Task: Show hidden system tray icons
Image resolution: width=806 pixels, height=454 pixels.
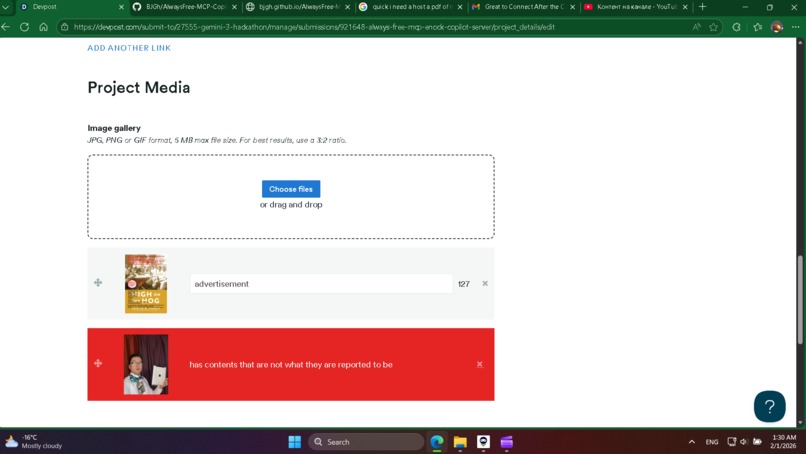Action: 692,442
